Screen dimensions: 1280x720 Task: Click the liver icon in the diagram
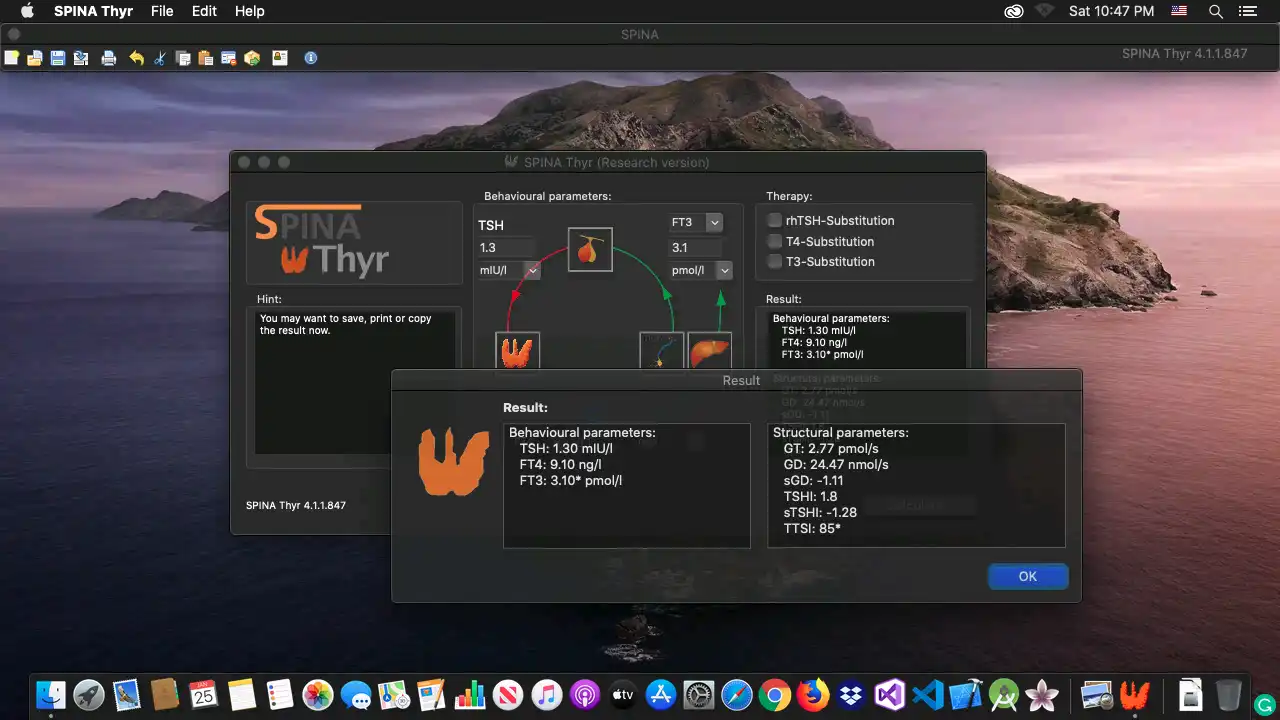pos(709,350)
